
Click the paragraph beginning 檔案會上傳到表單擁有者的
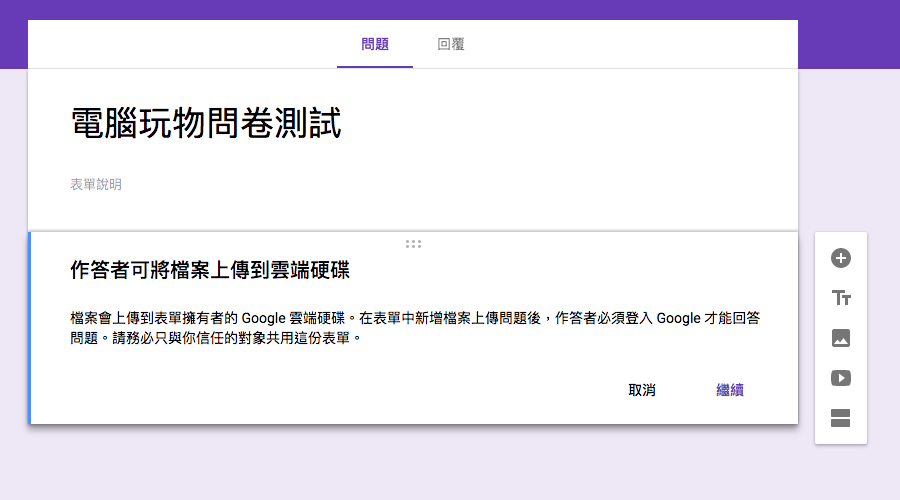coord(415,328)
